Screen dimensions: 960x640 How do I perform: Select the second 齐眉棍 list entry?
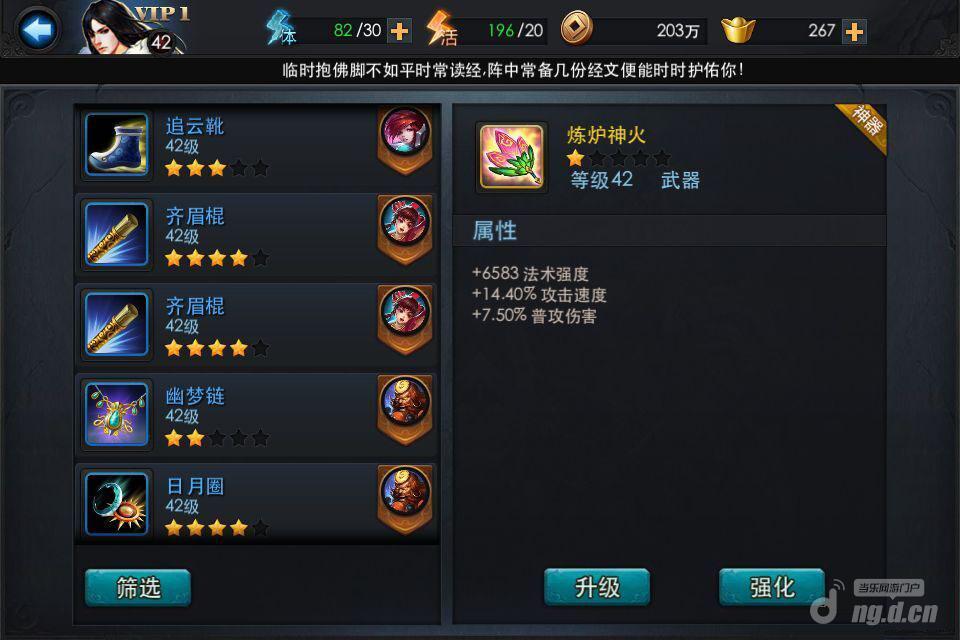257,325
